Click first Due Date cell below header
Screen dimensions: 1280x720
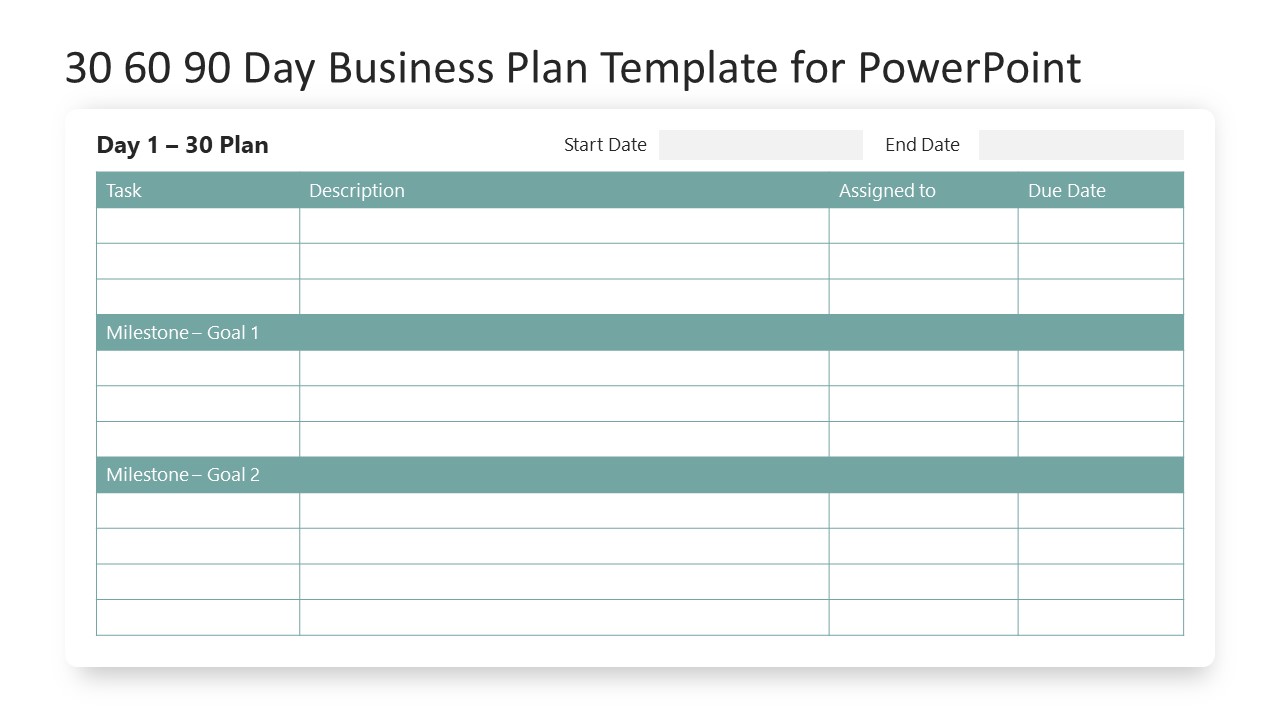point(1100,226)
